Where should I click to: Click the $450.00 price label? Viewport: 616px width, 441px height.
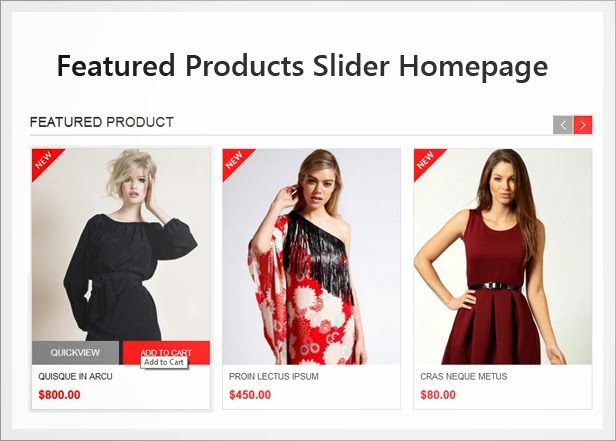point(250,395)
